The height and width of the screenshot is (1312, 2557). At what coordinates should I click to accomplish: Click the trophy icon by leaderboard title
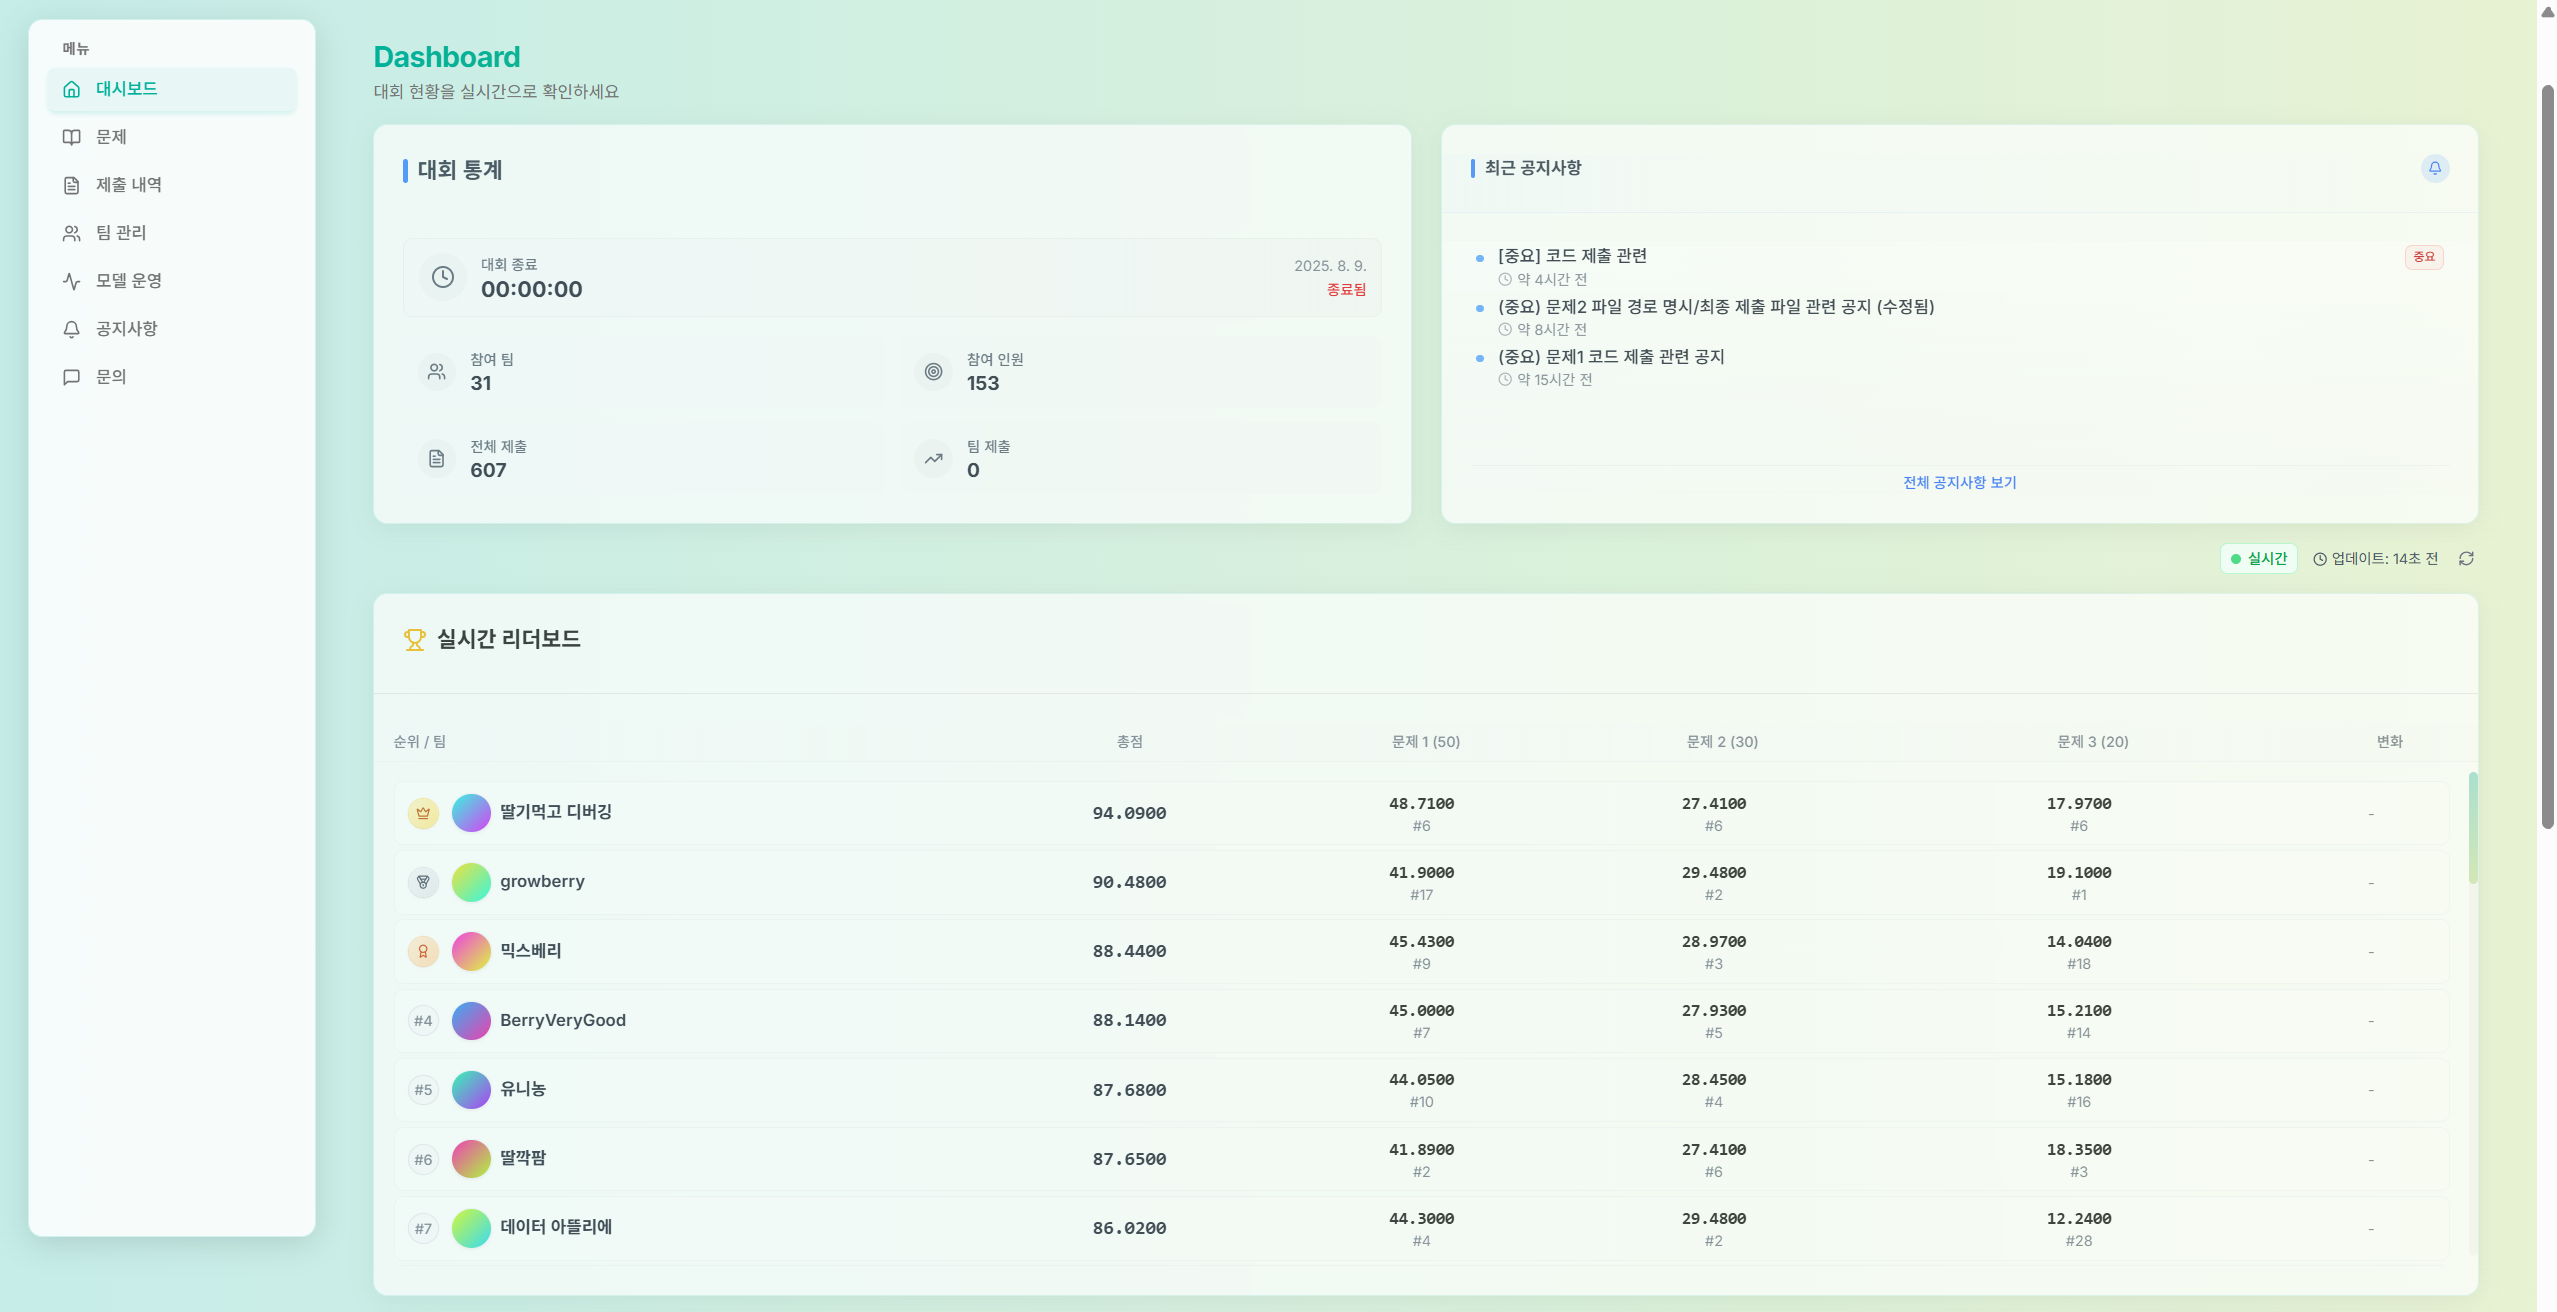414,640
